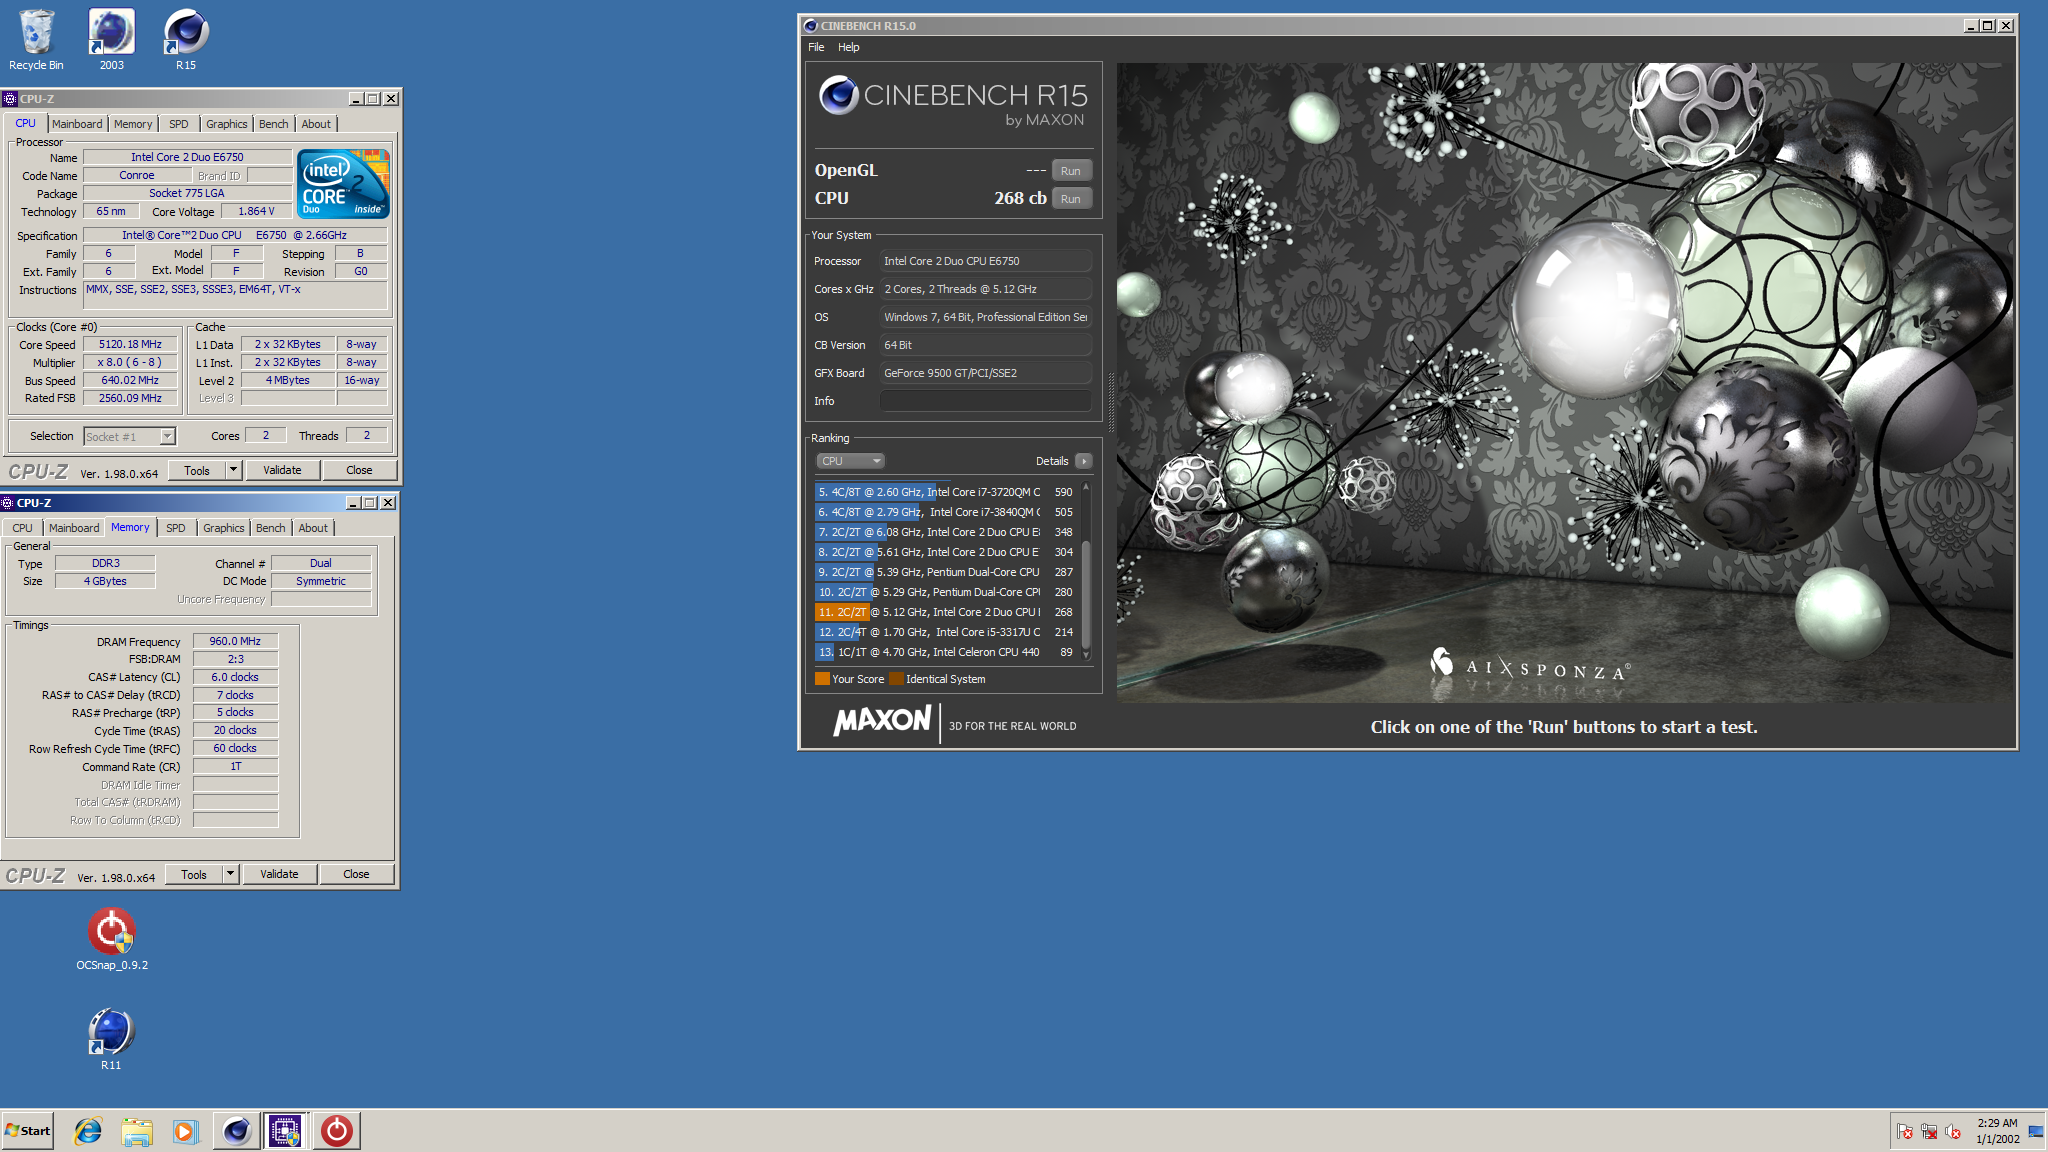Launch Internet Explorer from taskbar
The width and height of the screenshot is (2048, 1152).
(x=88, y=1131)
